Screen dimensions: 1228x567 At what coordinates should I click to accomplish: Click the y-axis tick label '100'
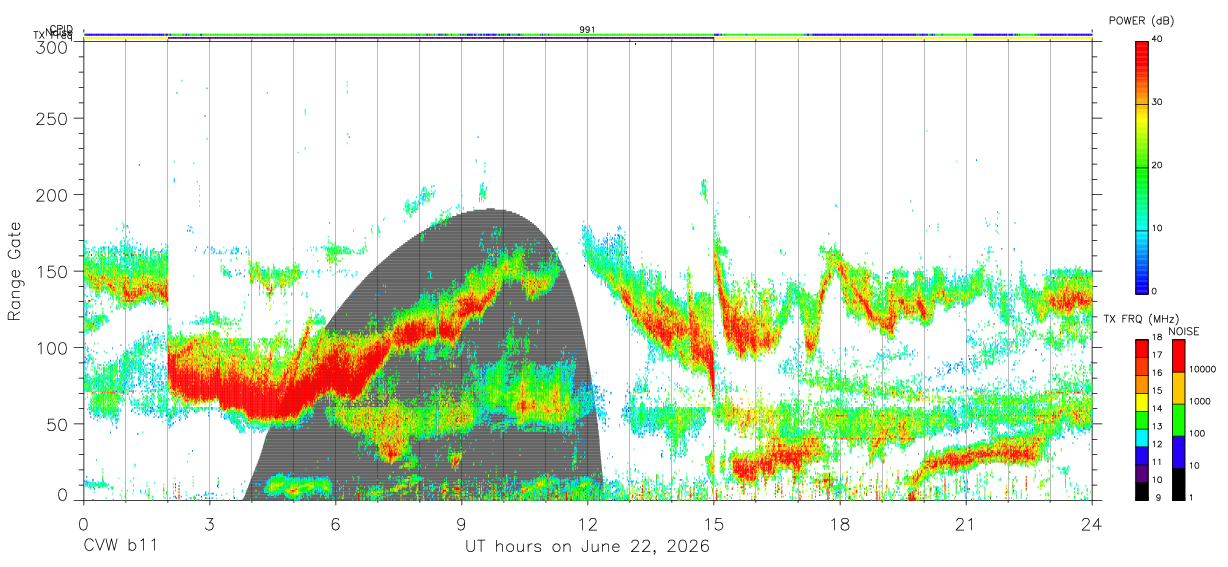tap(53, 348)
